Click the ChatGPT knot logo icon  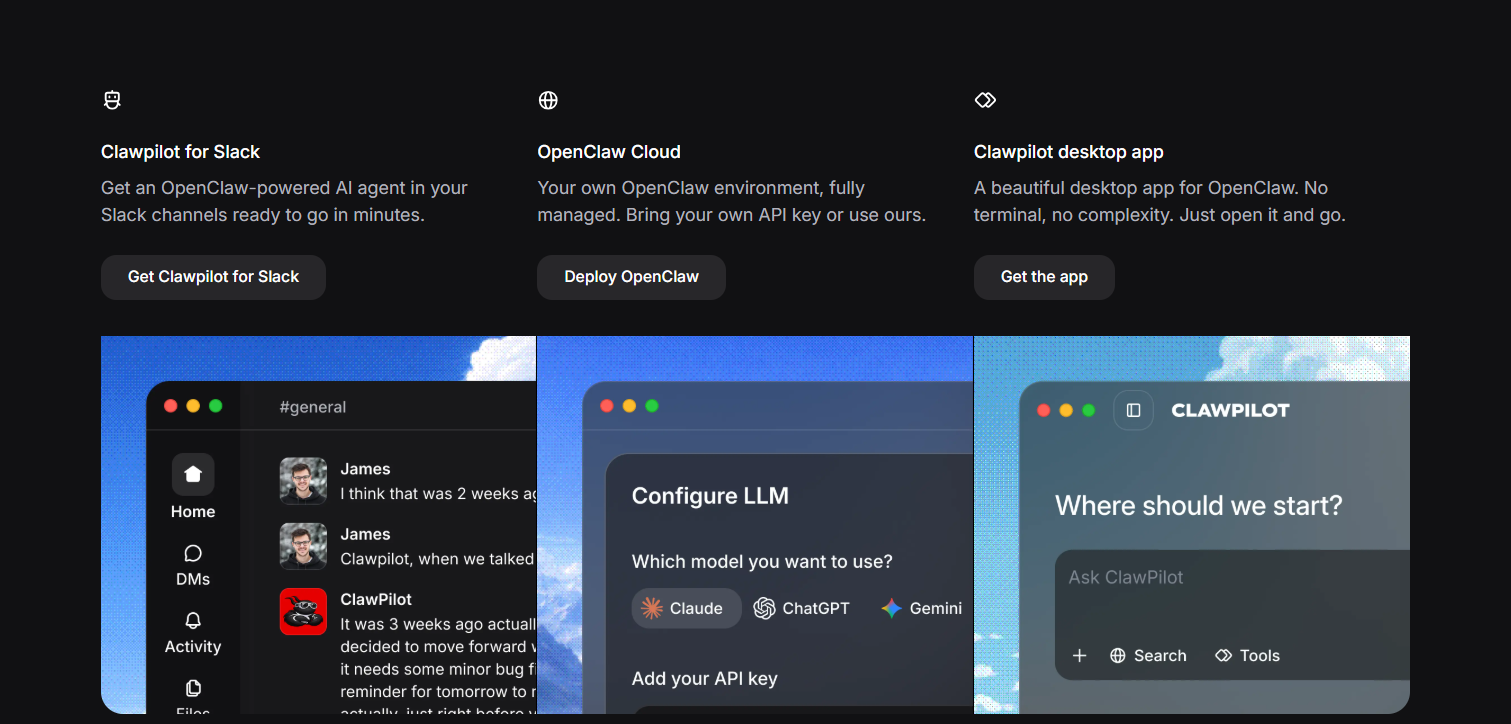(x=764, y=608)
